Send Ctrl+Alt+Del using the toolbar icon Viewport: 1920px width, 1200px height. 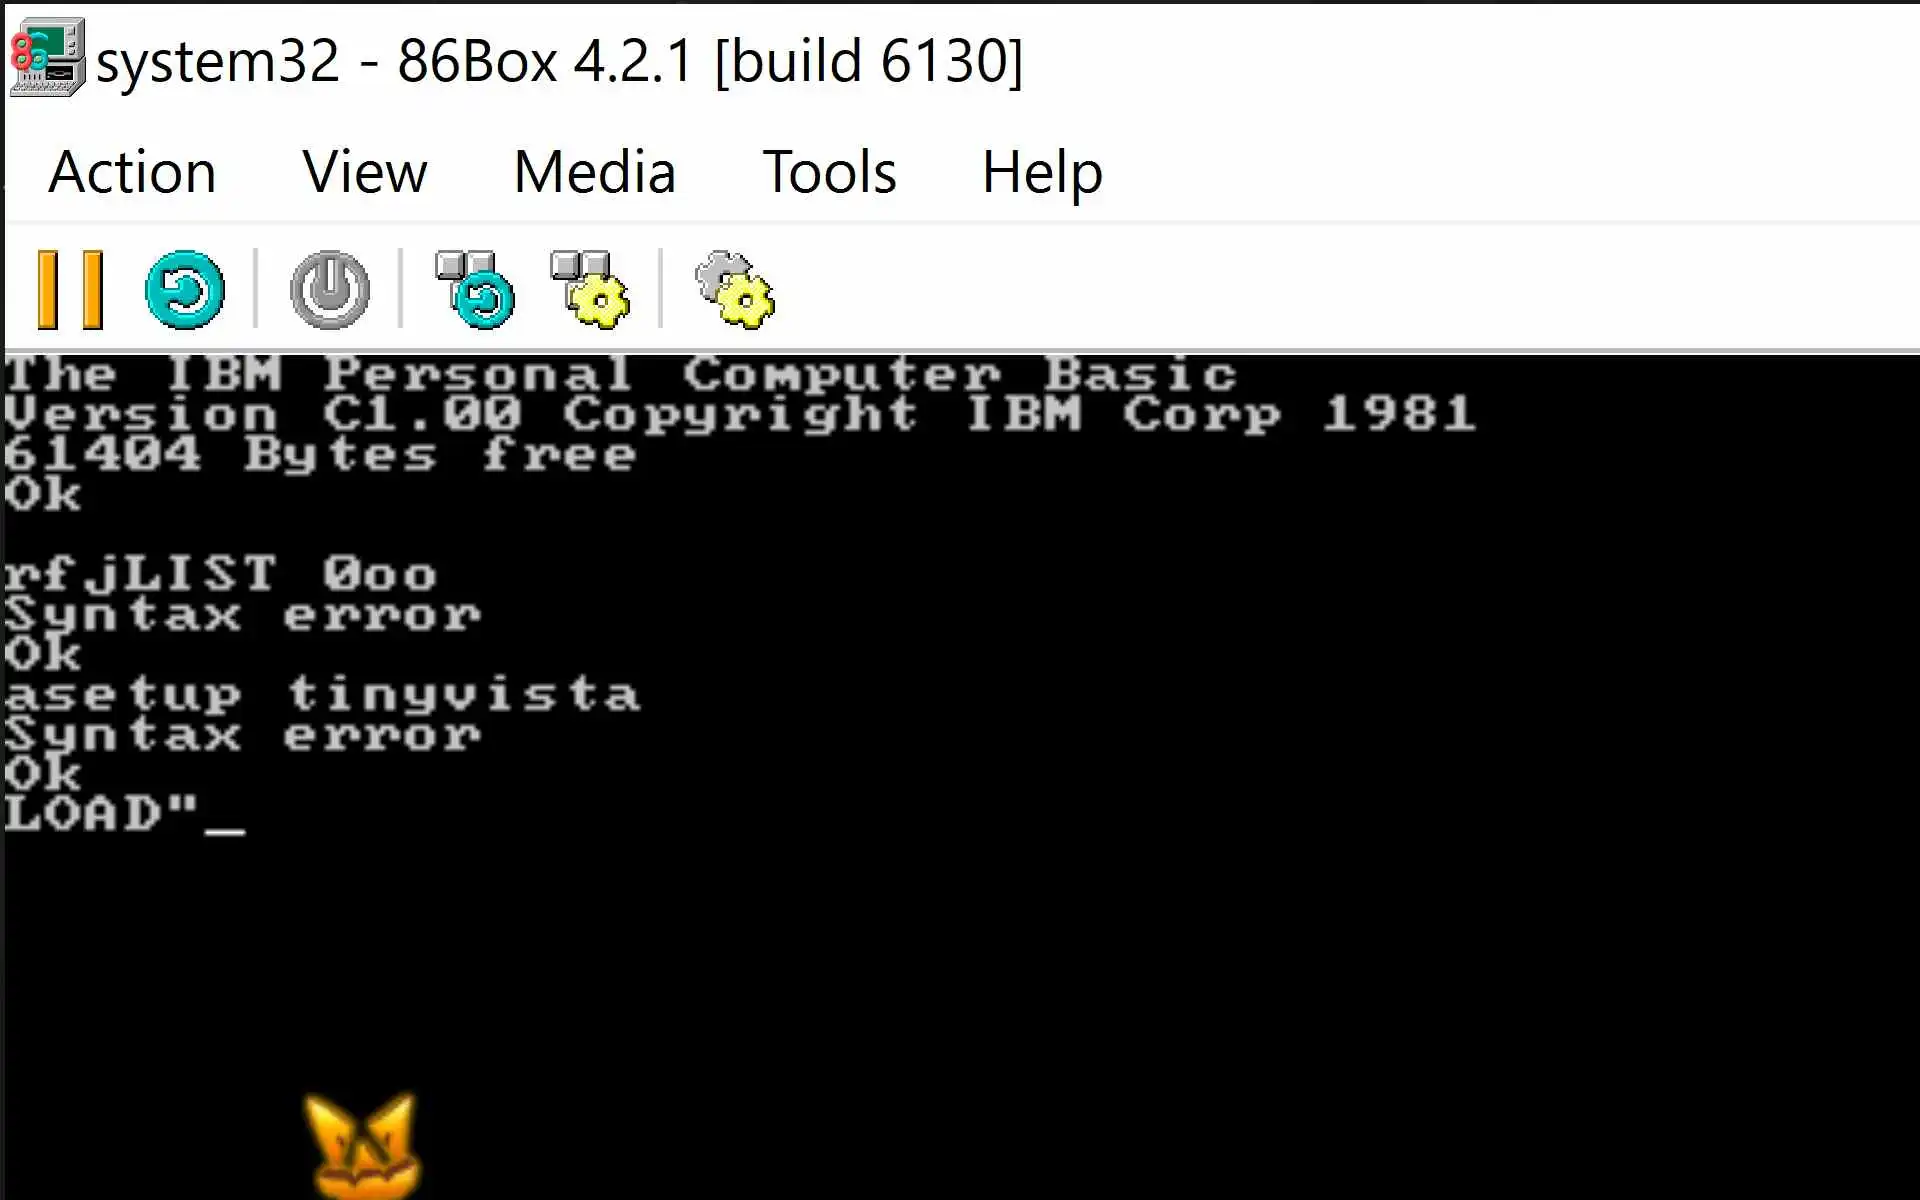[x=475, y=290]
